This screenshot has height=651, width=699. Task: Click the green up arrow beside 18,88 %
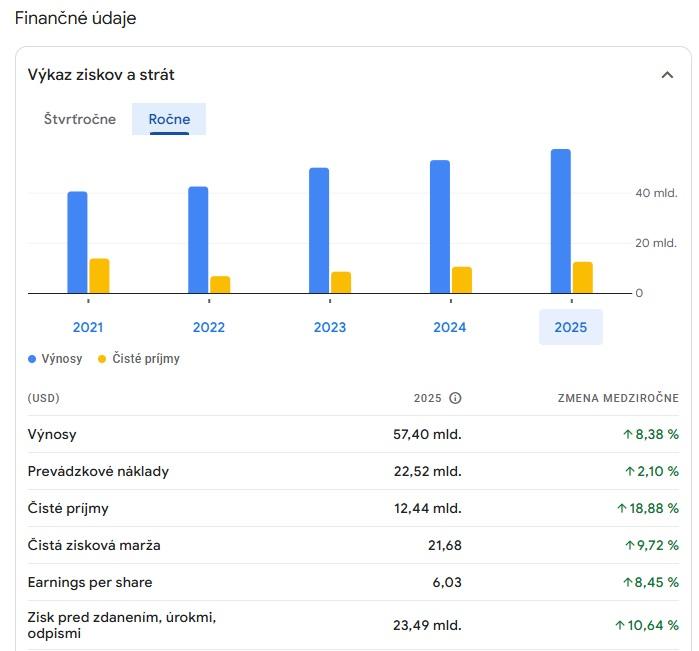[x=622, y=508]
